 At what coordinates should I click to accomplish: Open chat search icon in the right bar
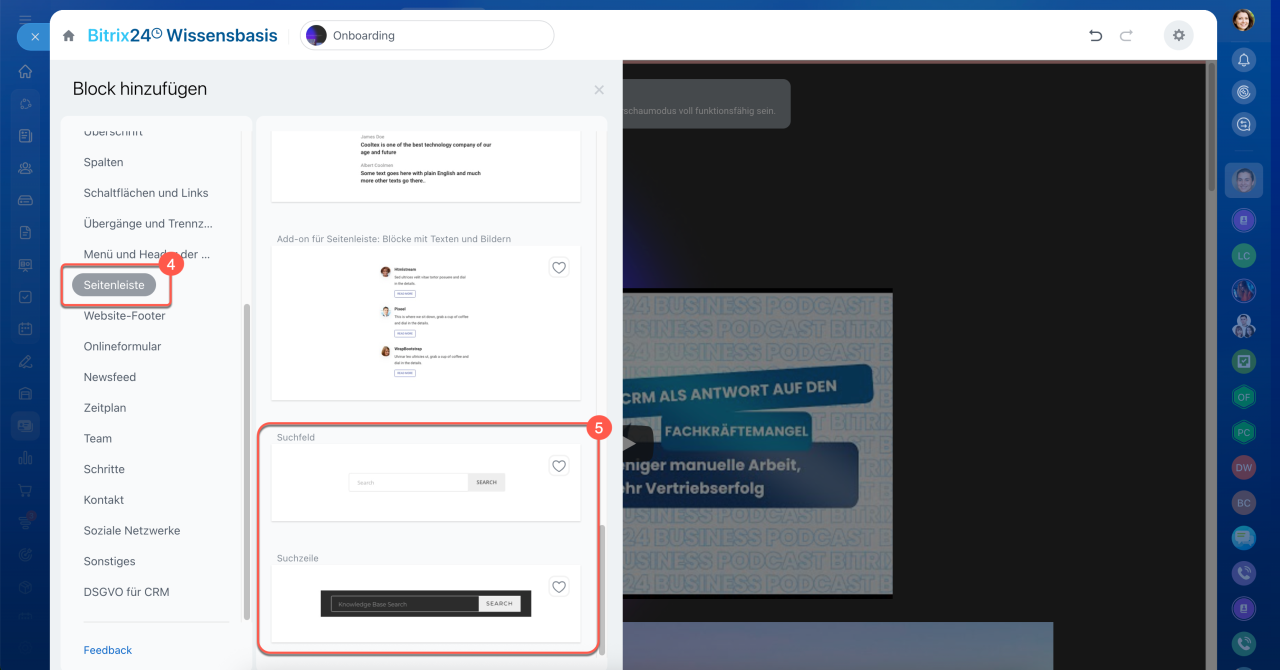point(1244,125)
